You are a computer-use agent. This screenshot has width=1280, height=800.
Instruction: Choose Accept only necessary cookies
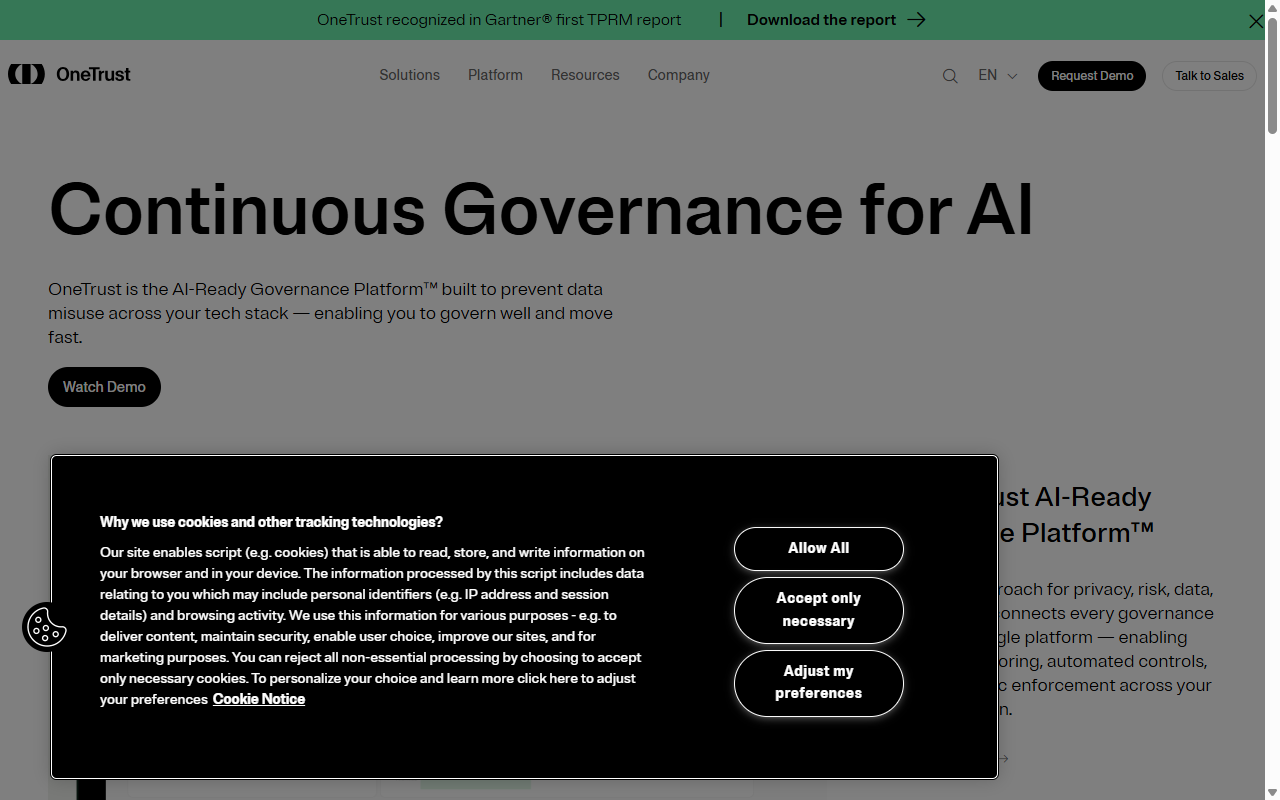(x=818, y=609)
